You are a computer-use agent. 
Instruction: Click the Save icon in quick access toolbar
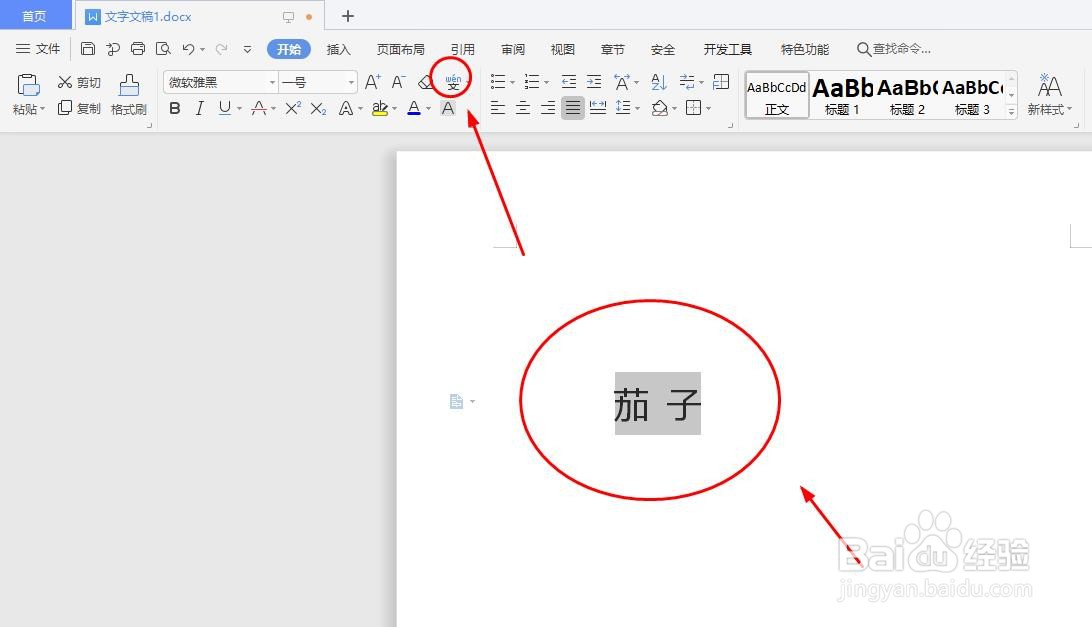point(88,48)
